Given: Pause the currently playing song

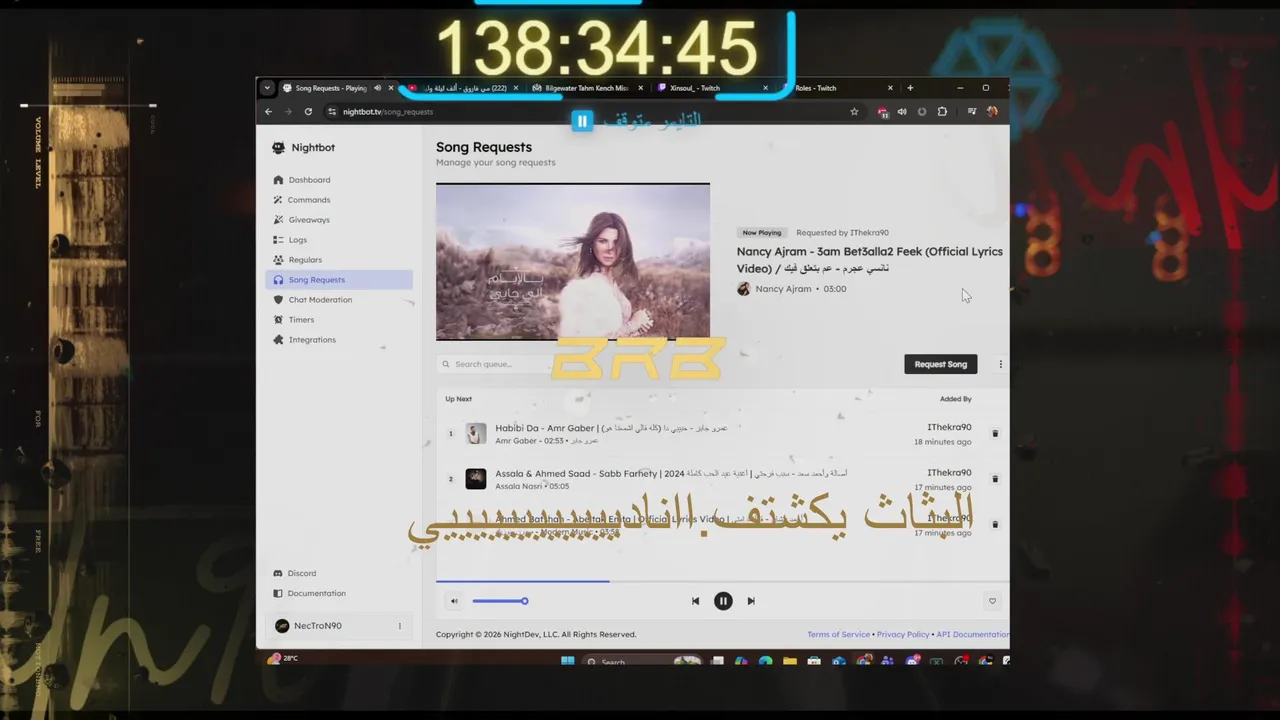Looking at the screenshot, I should tap(723, 601).
